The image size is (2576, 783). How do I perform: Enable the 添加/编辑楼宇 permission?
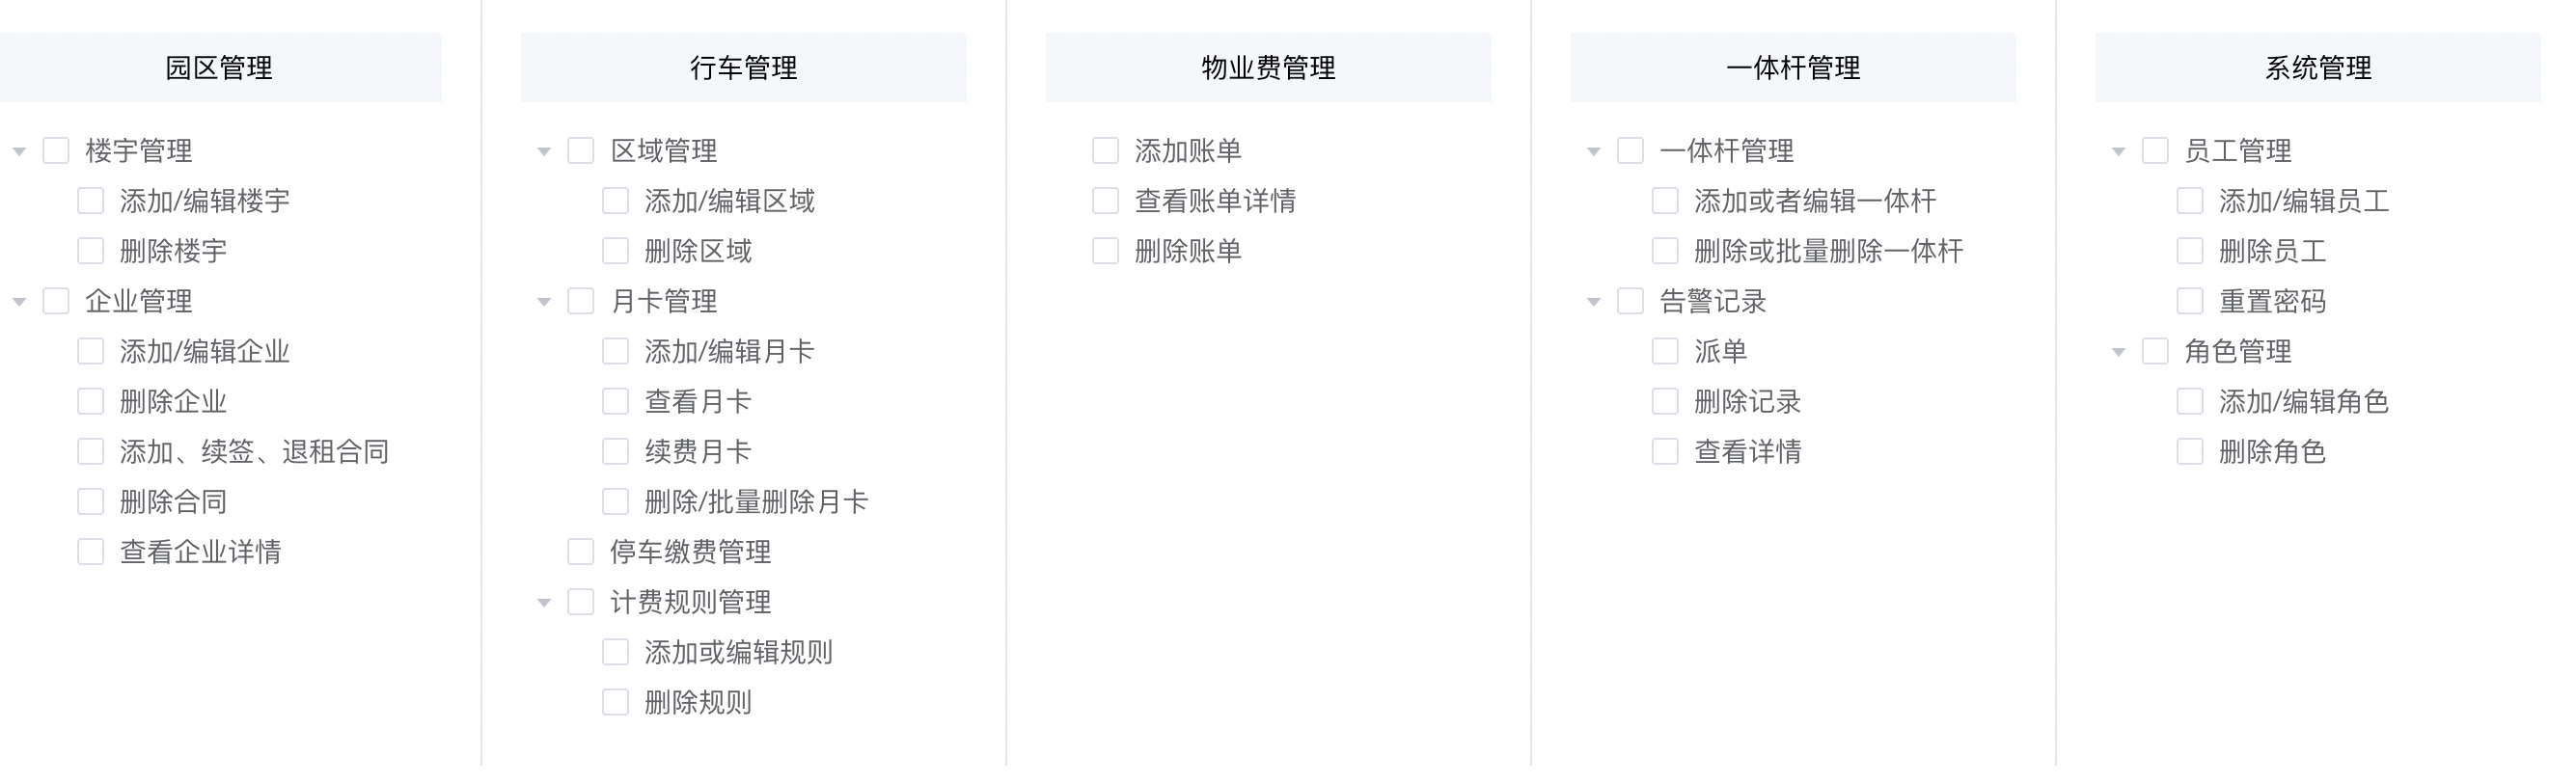click(x=90, y=201)
